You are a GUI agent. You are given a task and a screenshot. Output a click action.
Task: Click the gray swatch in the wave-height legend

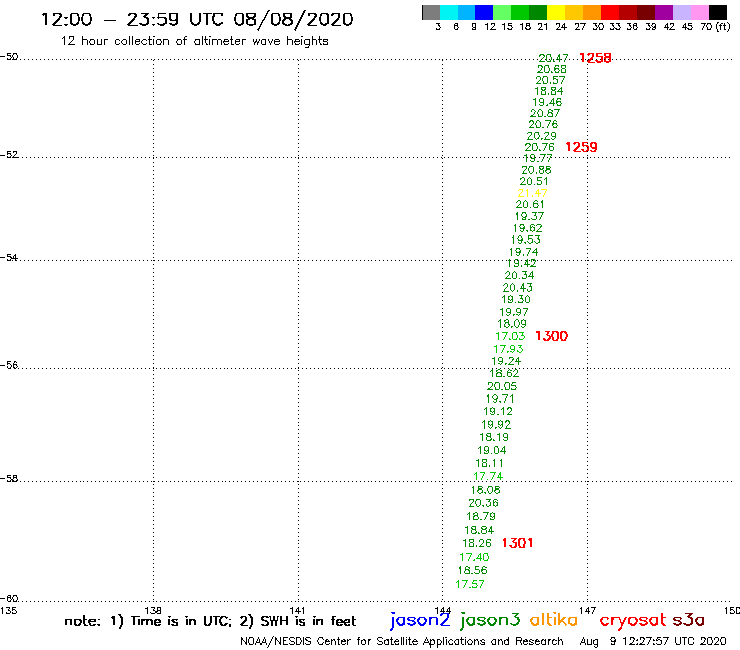[x=431, y=12]
